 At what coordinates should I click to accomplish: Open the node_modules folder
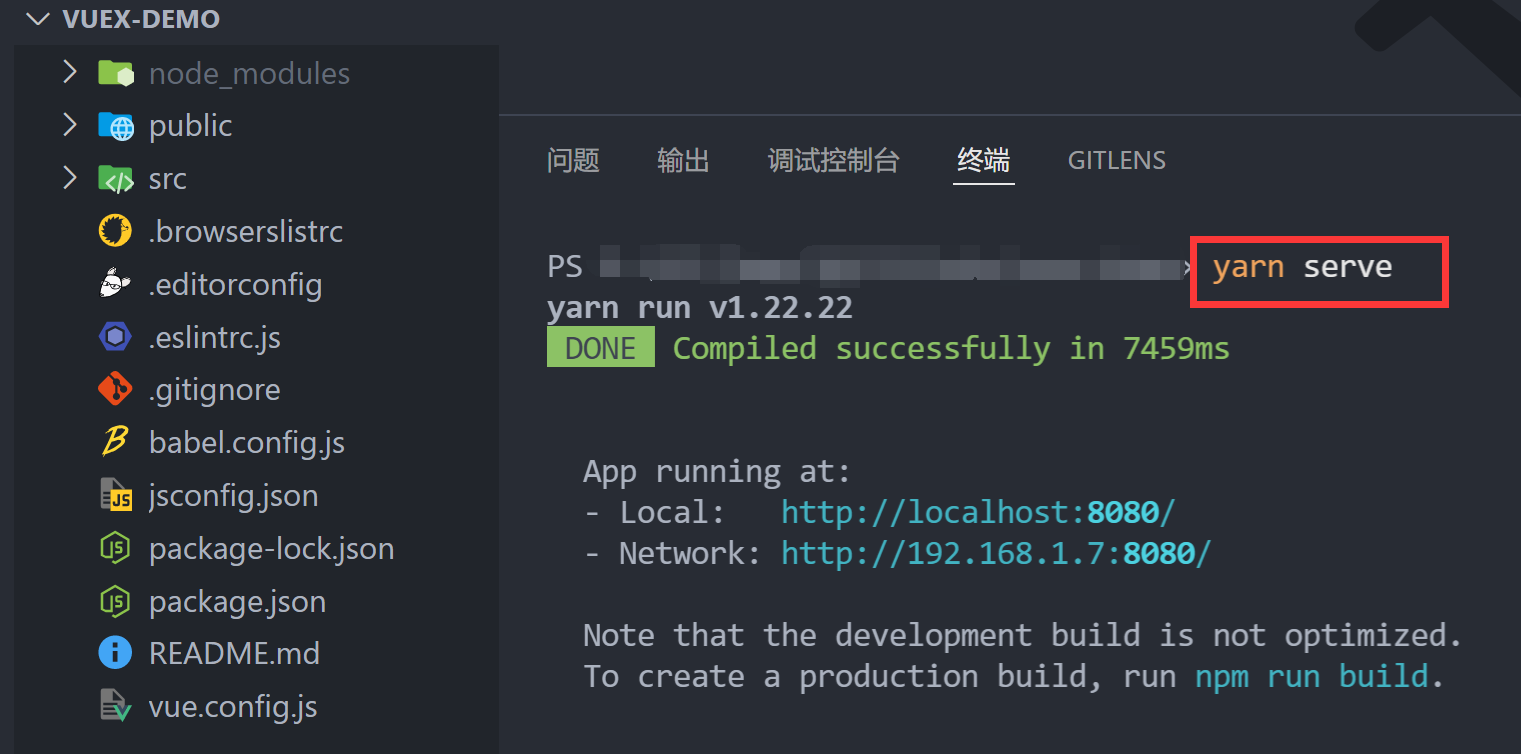coord(249,73)
